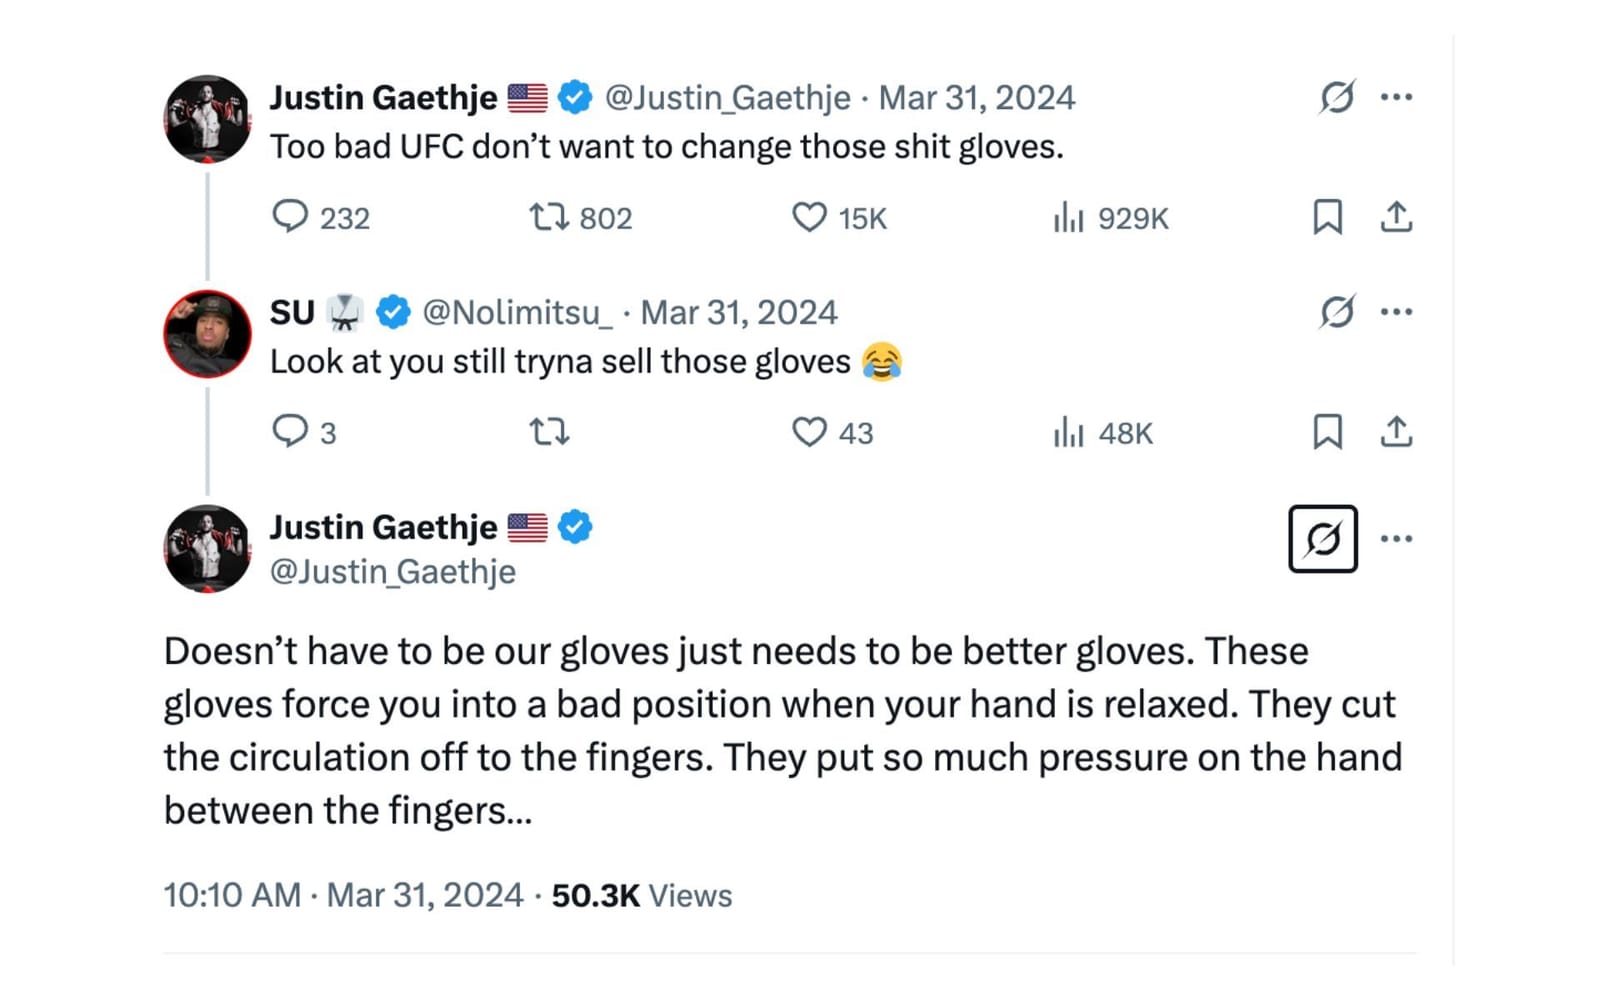Like SU's reply about selling gloves
The width and height of the screenshot is (1600, 1000).
[810, 432]
